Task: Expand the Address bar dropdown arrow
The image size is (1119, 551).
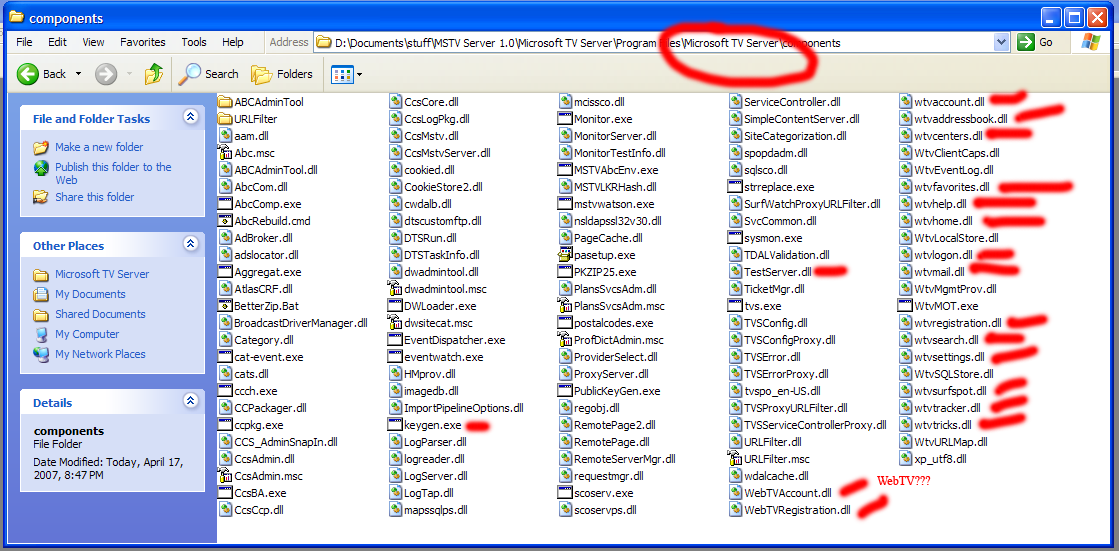Action: point(1001,43)
